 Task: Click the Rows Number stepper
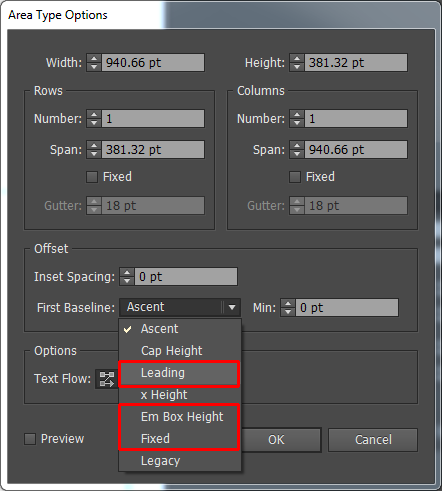pos(94,119)
